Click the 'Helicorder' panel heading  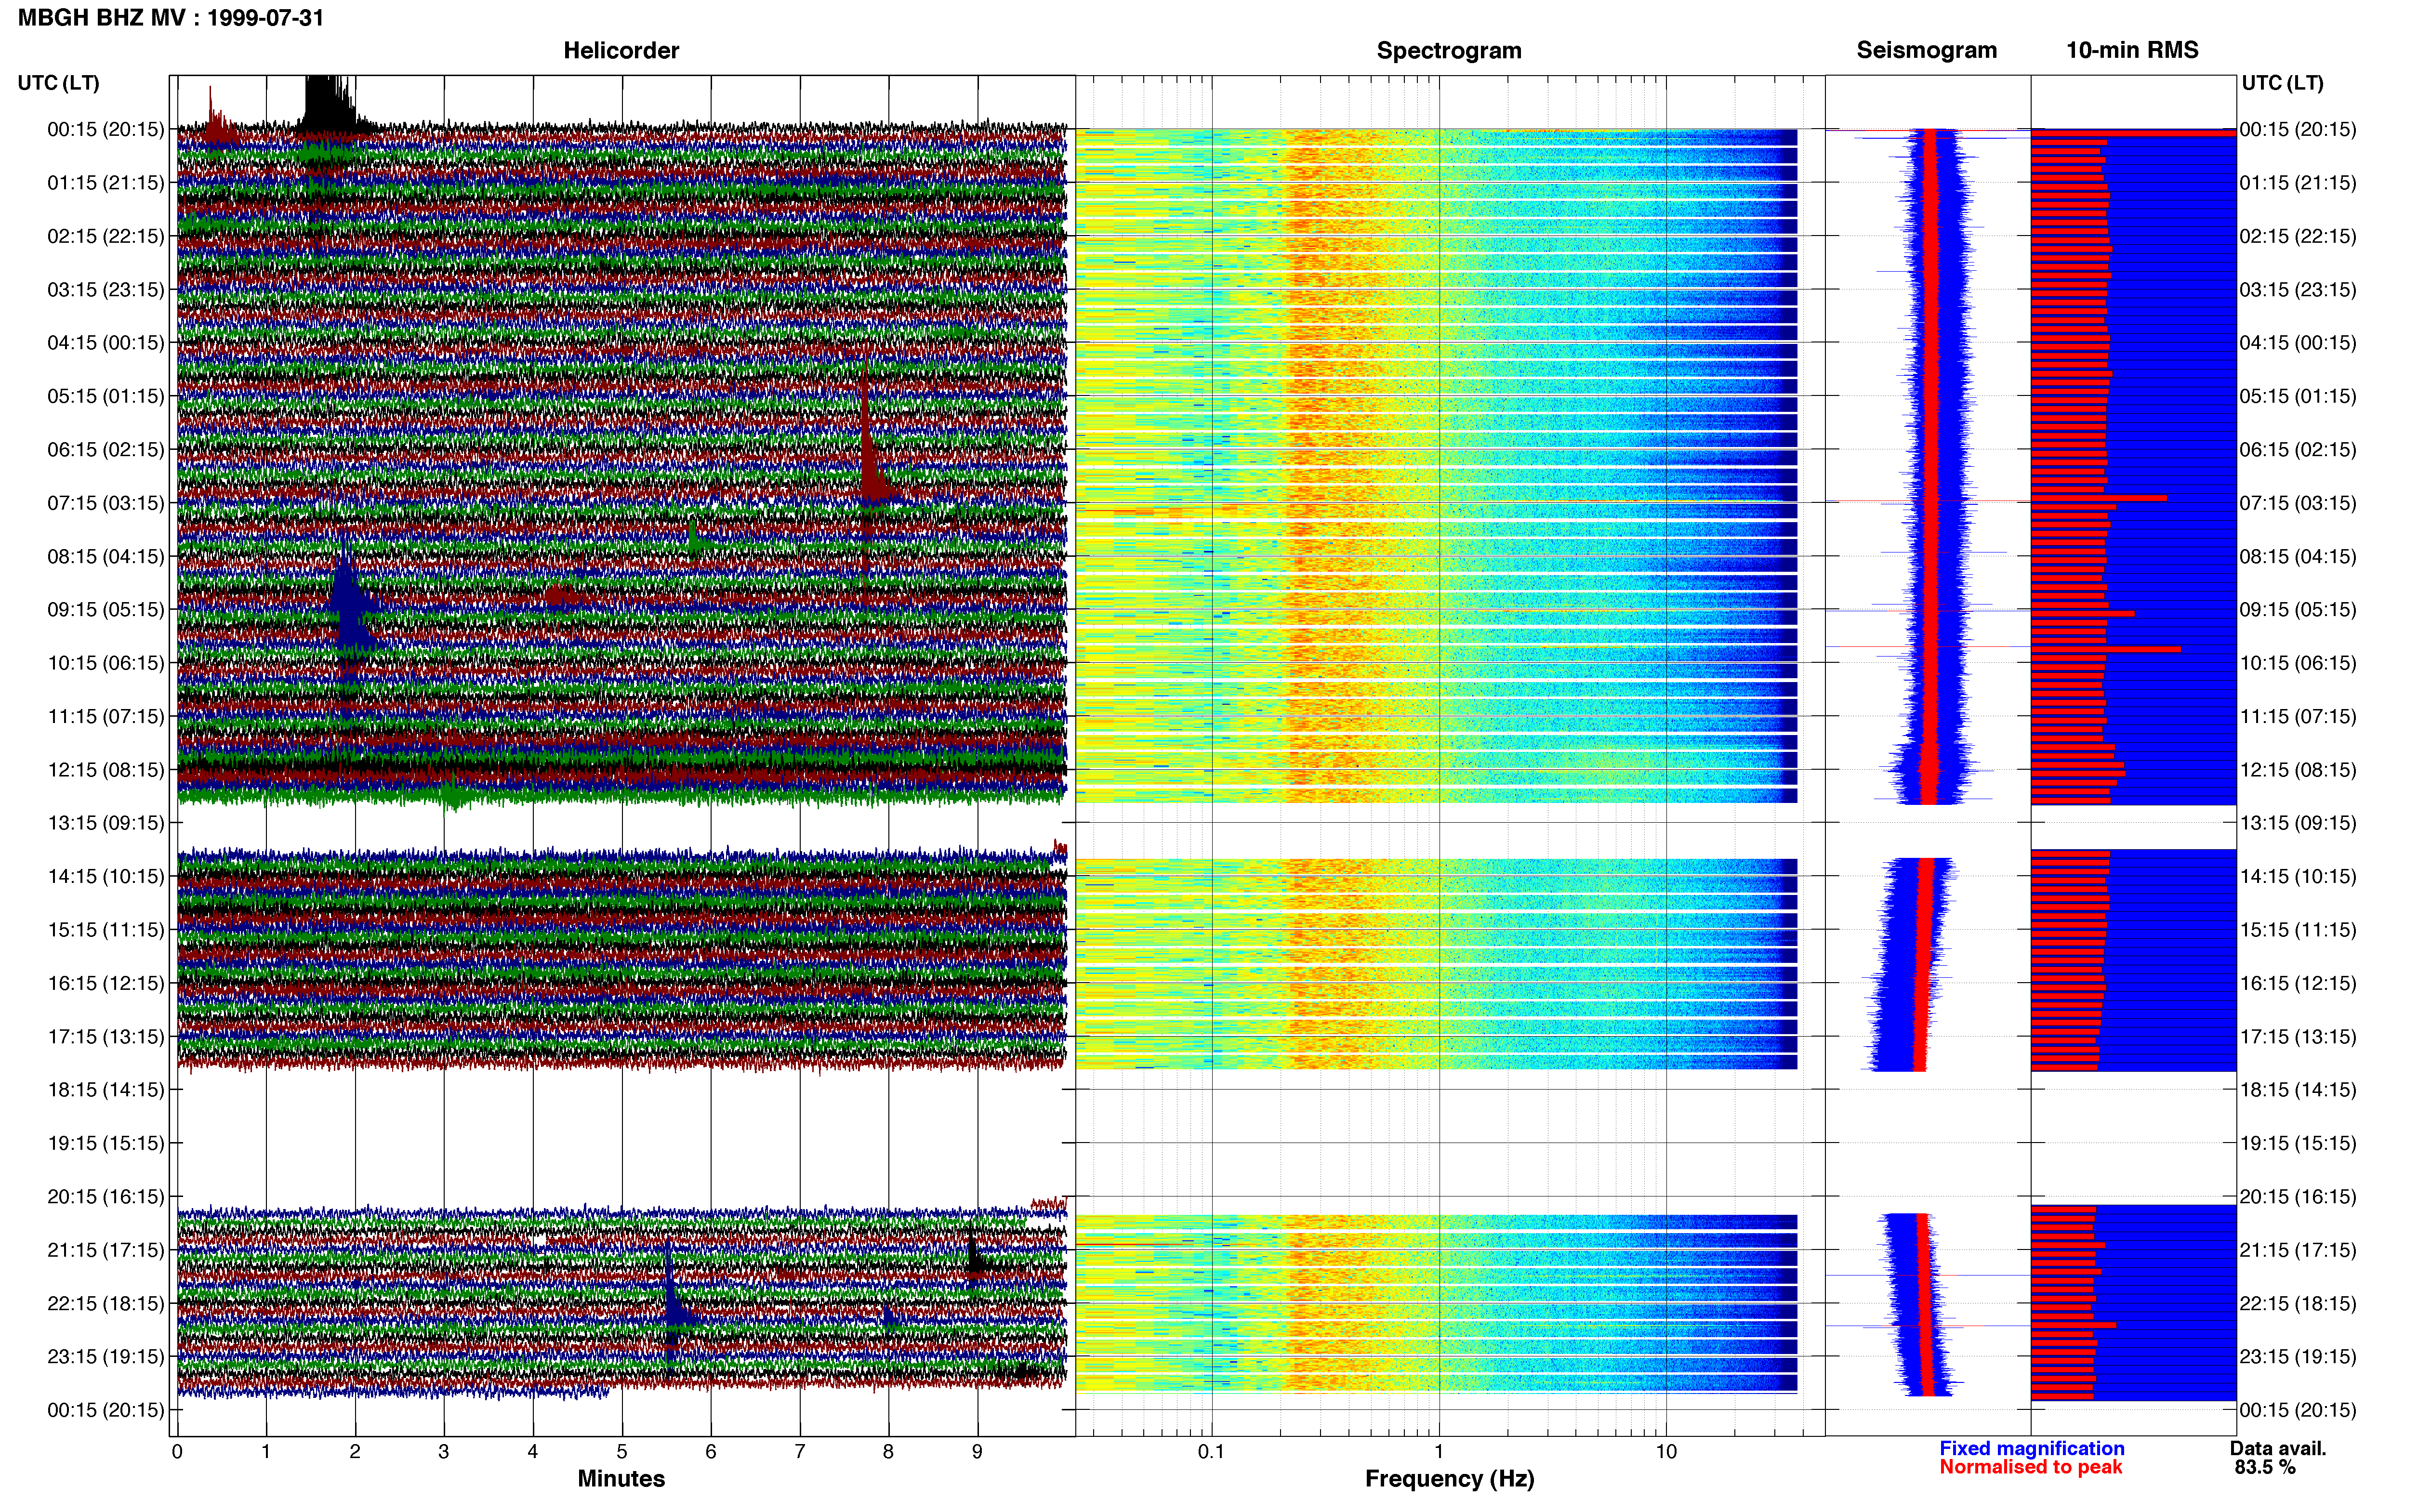pos(621,50)
